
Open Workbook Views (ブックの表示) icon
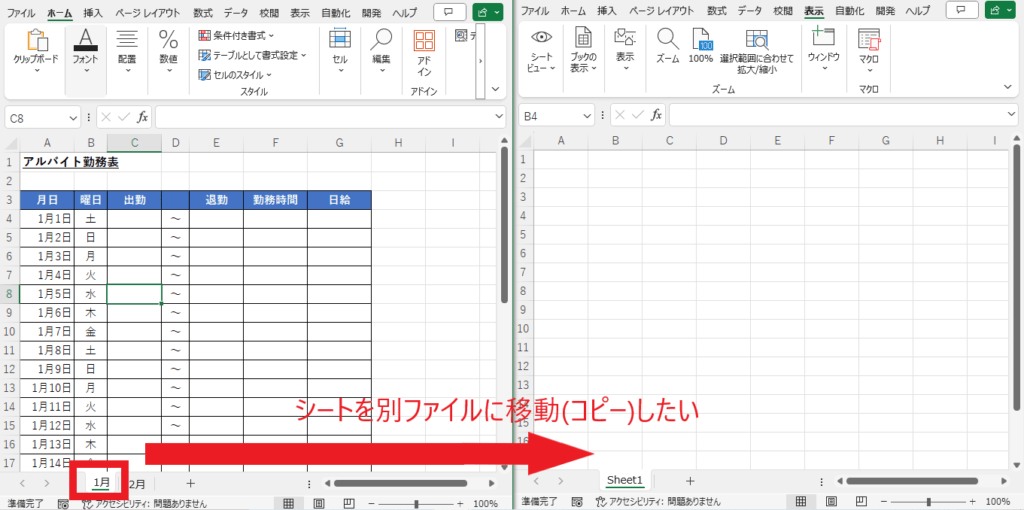pos(583,51)
